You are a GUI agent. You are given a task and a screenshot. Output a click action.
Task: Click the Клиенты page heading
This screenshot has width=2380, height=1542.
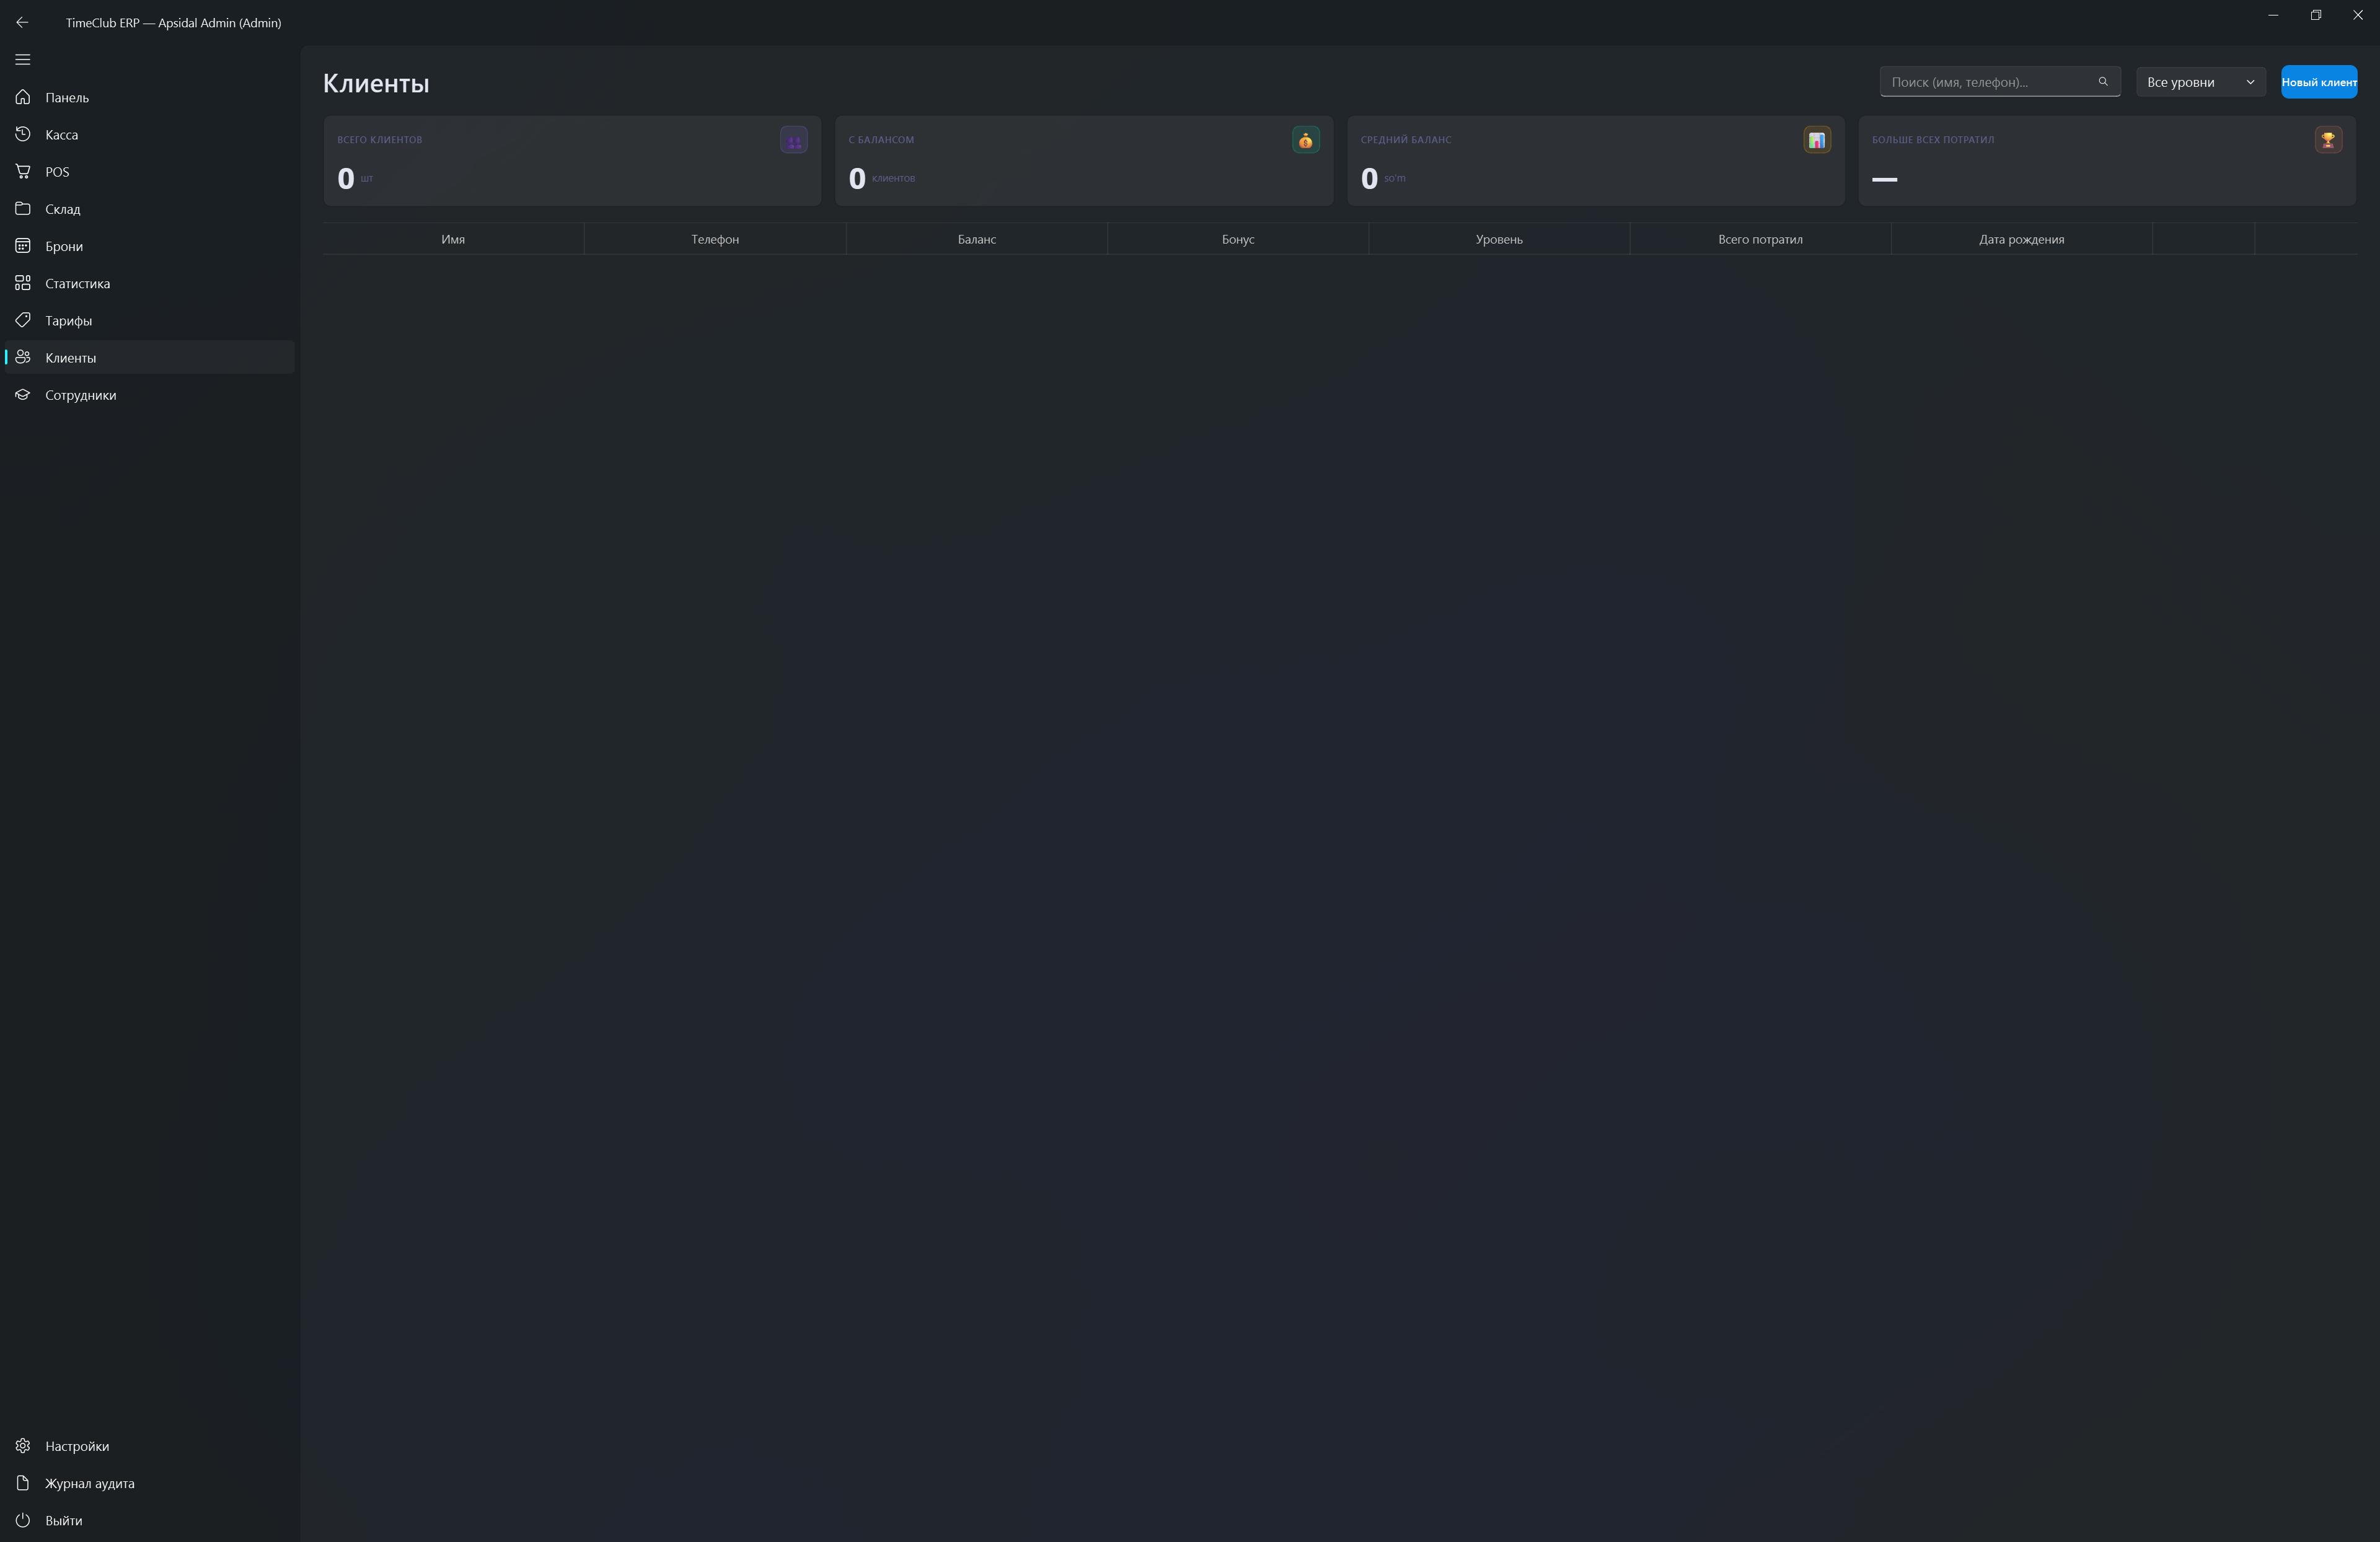coord(376,83)
